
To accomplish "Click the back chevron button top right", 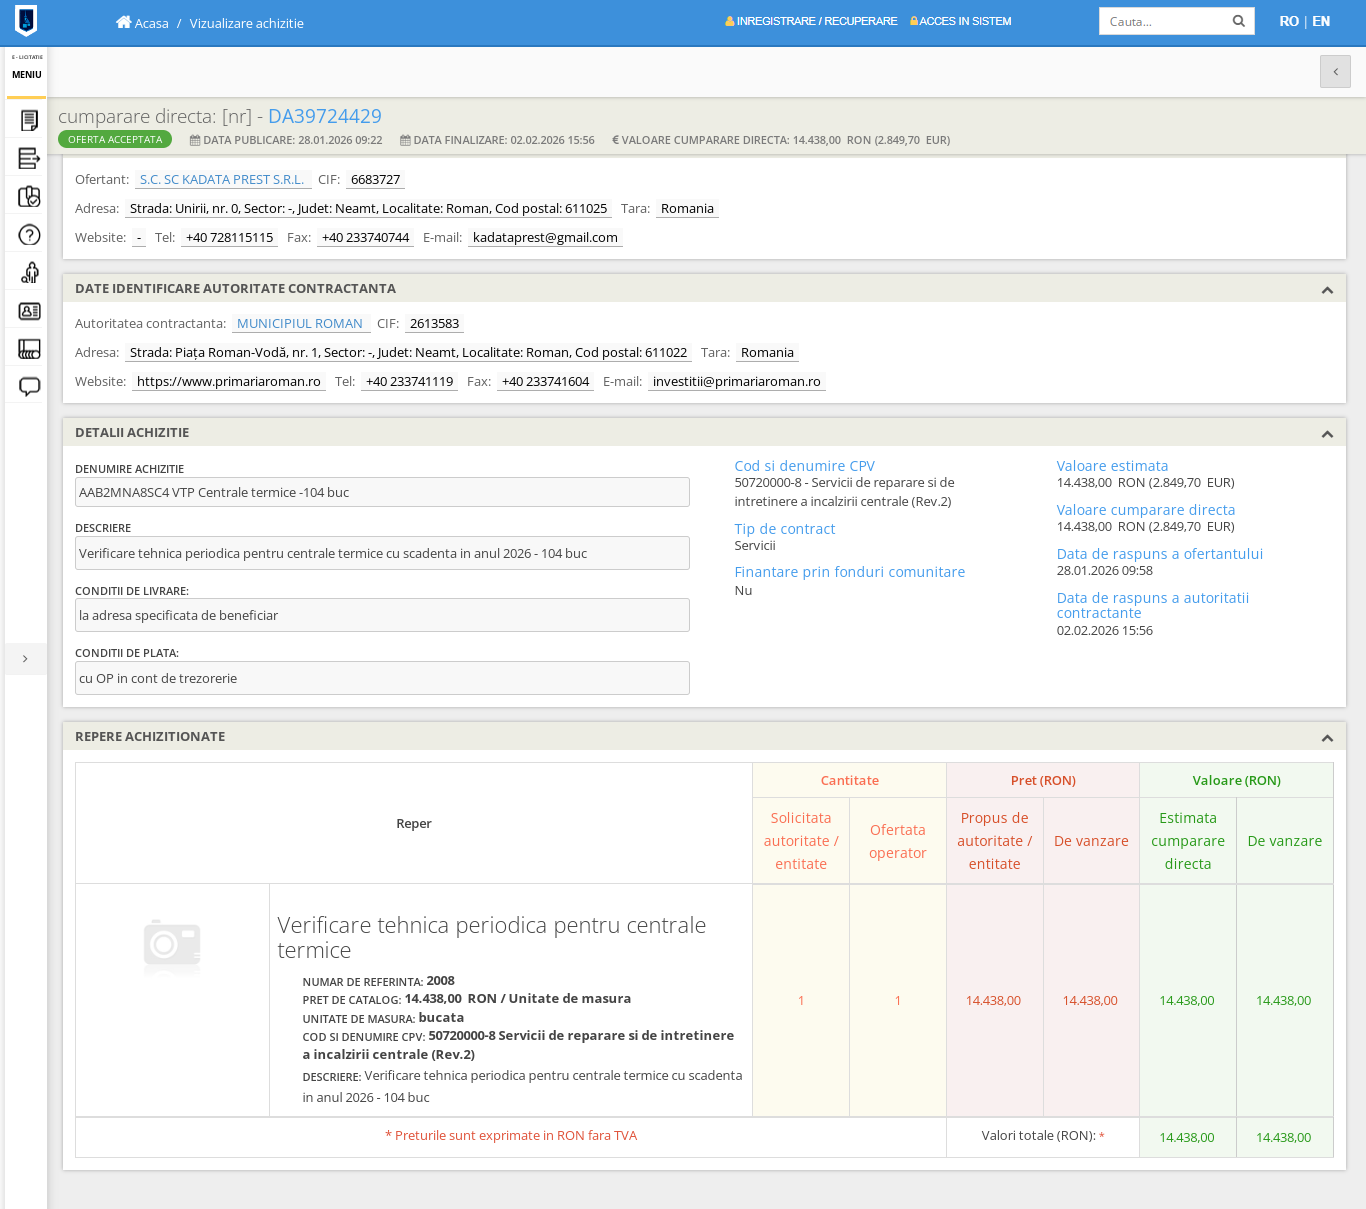I will point(1335,72).
